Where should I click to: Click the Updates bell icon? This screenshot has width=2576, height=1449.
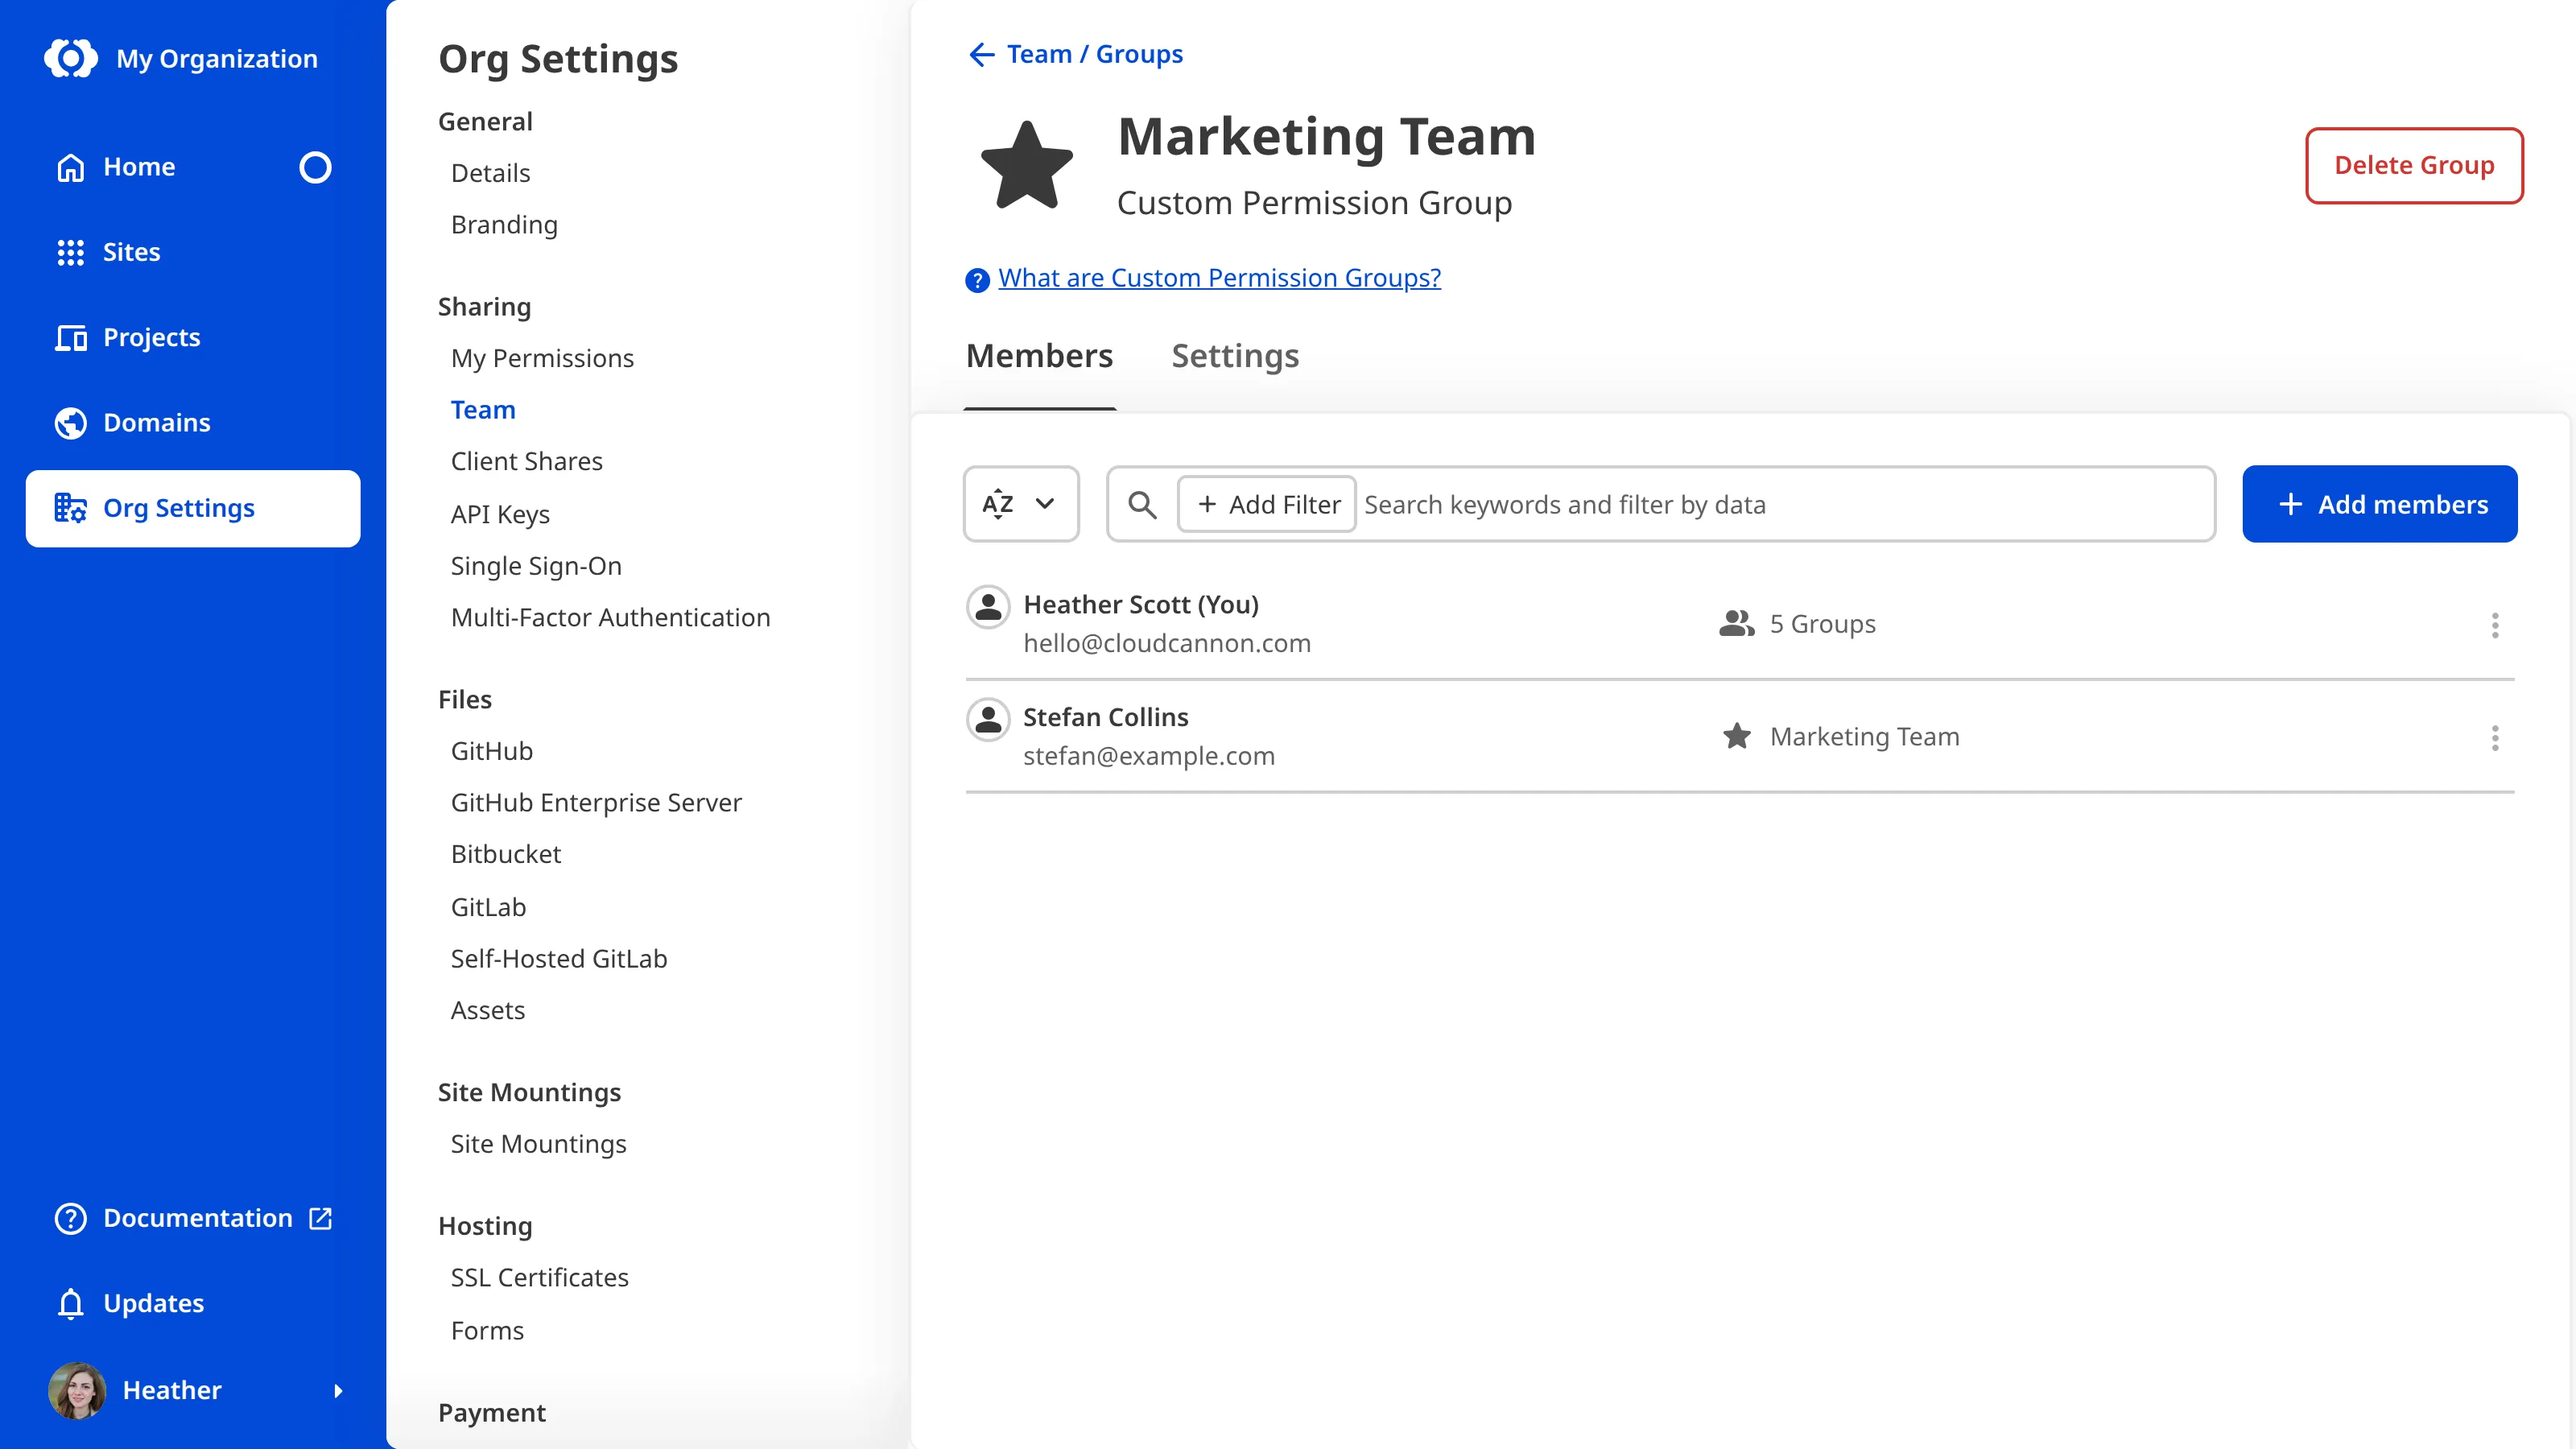click(71, 1304)
